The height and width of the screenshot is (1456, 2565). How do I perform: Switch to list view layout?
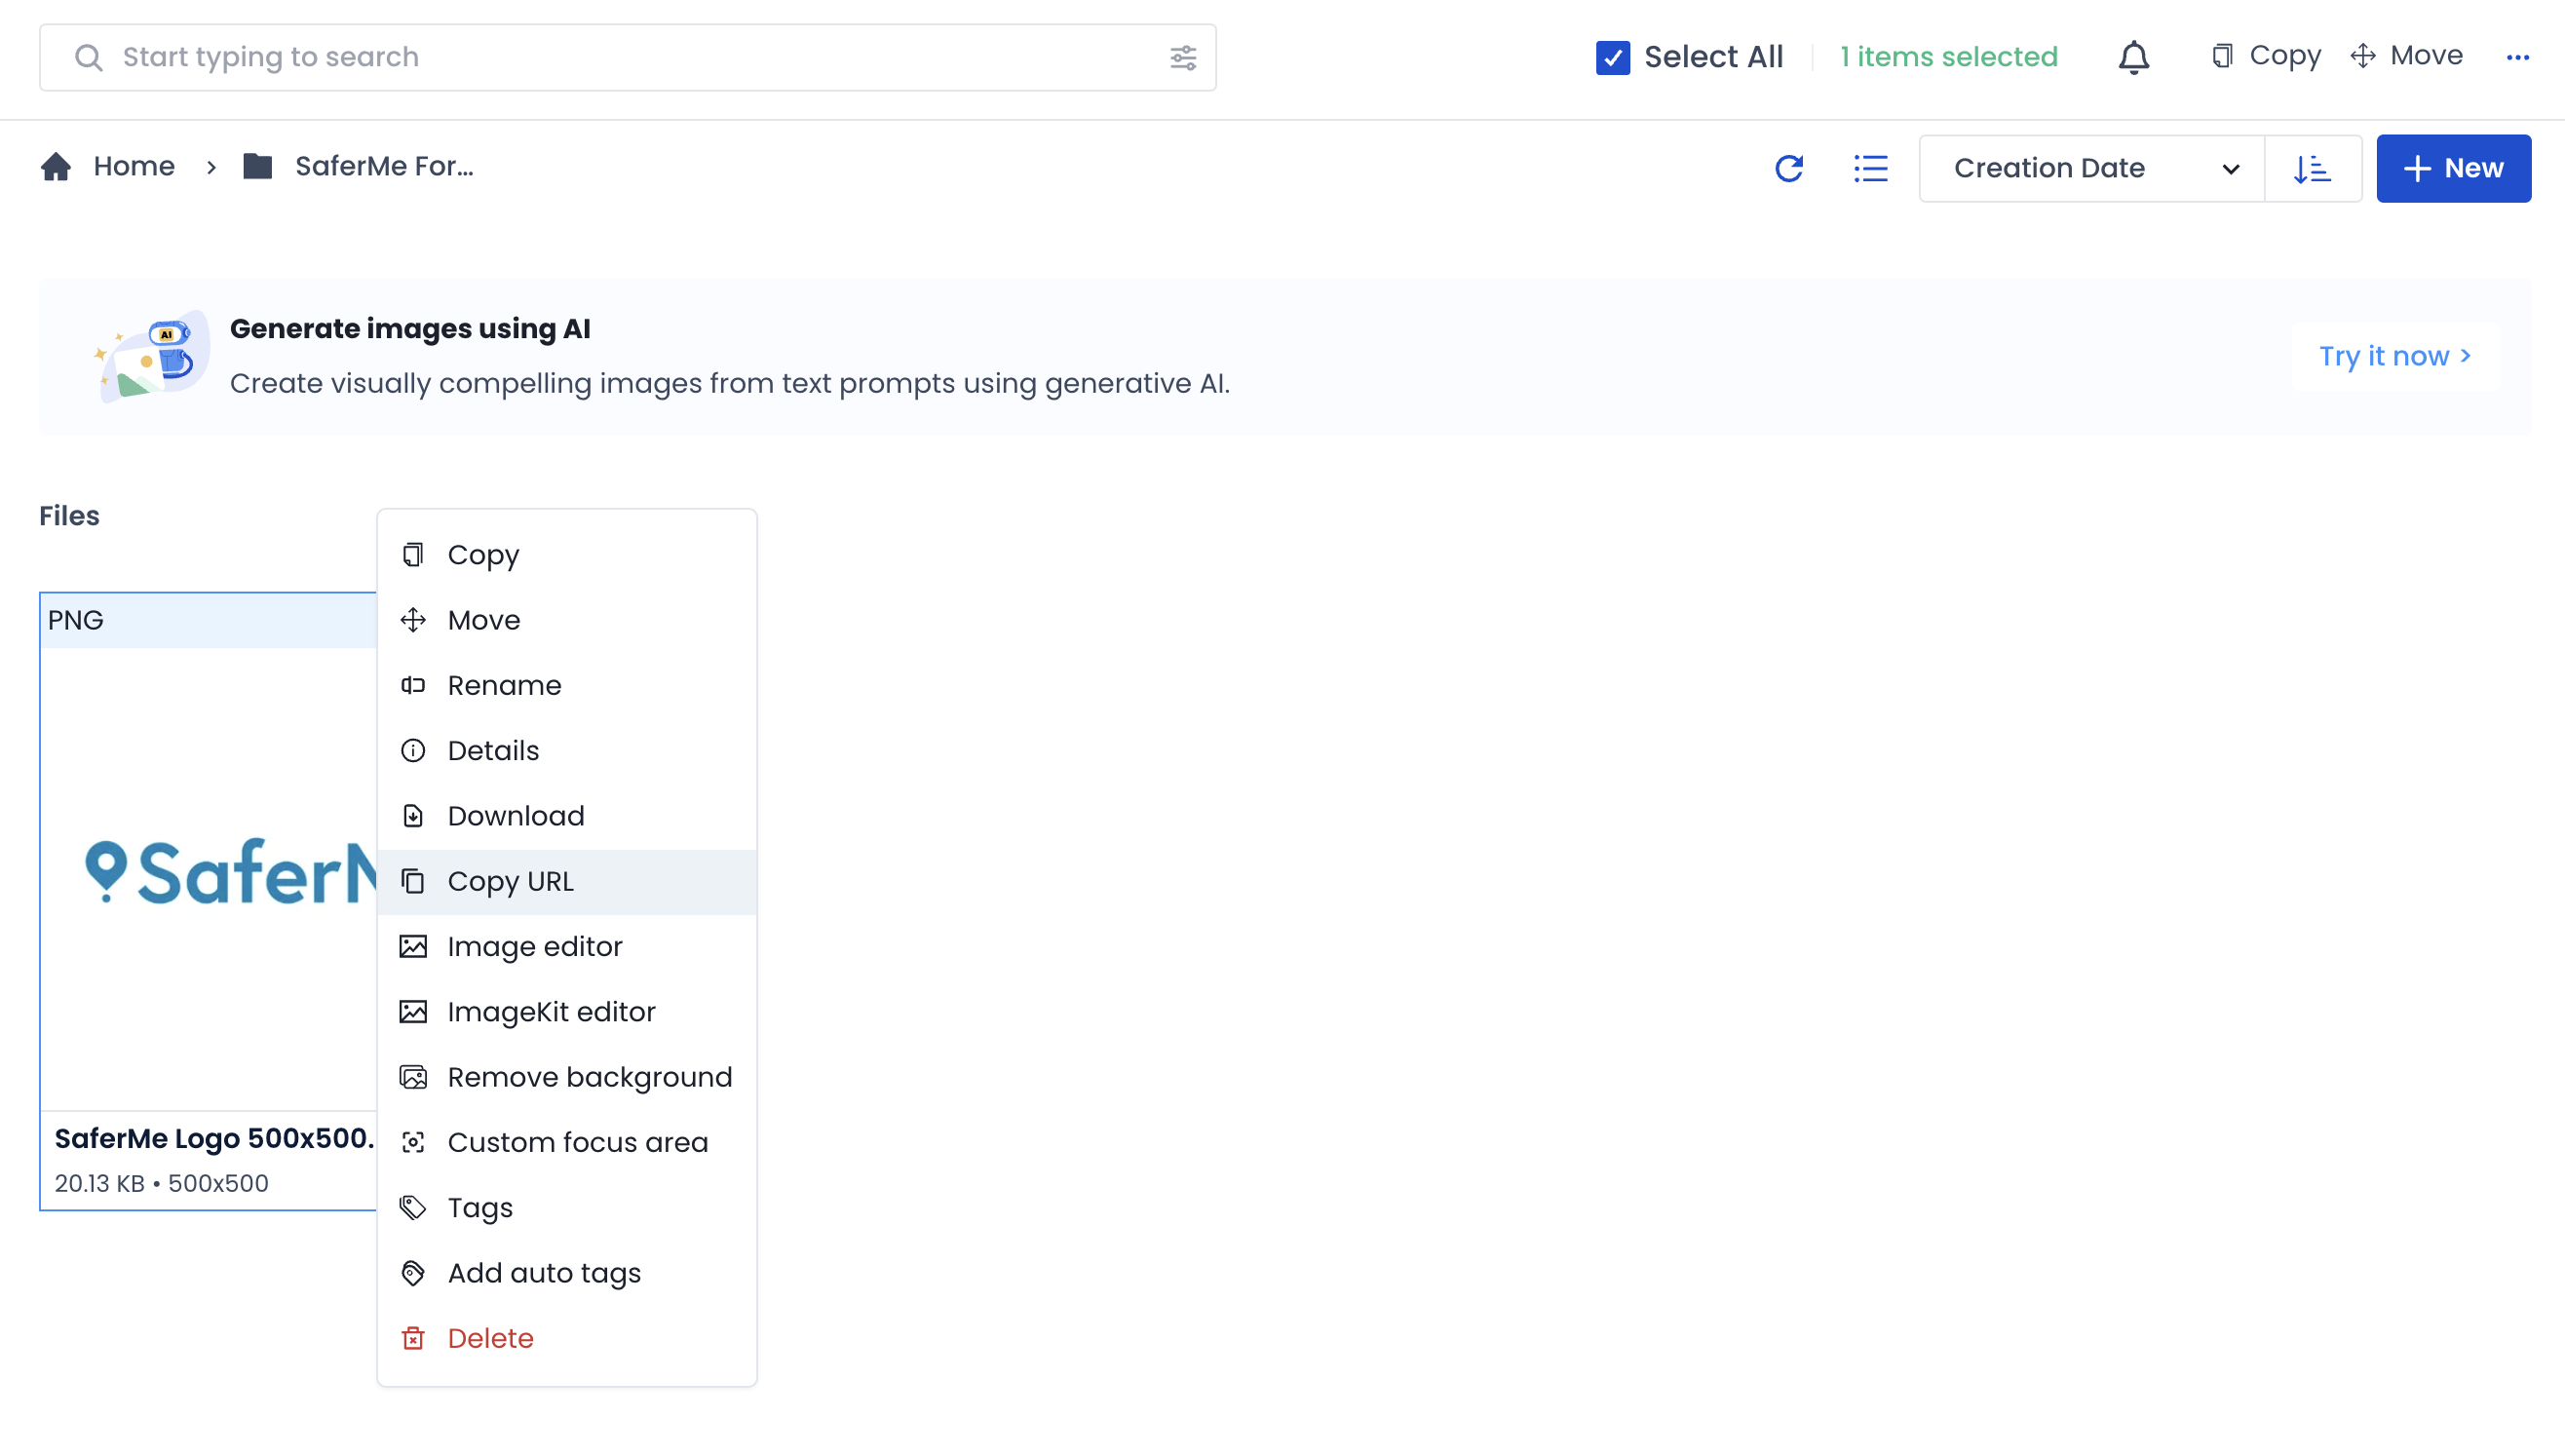coord(1870,168)
